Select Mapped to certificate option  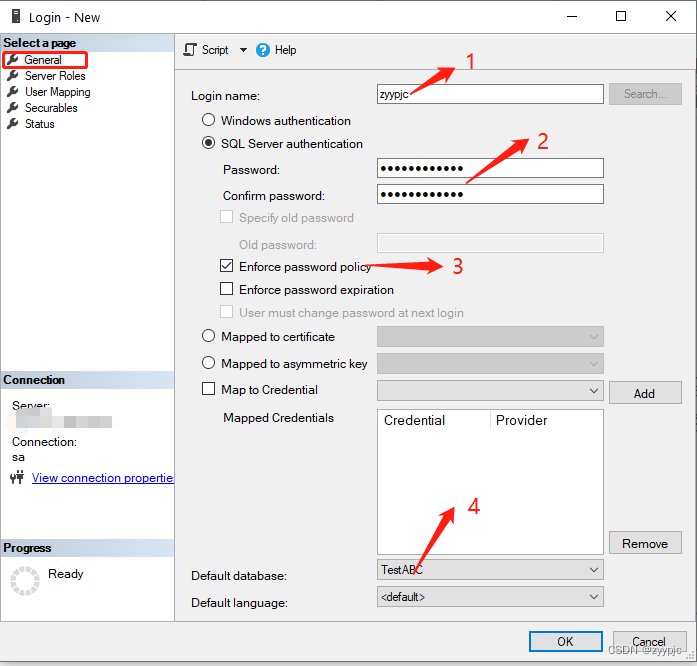point(208,336)
